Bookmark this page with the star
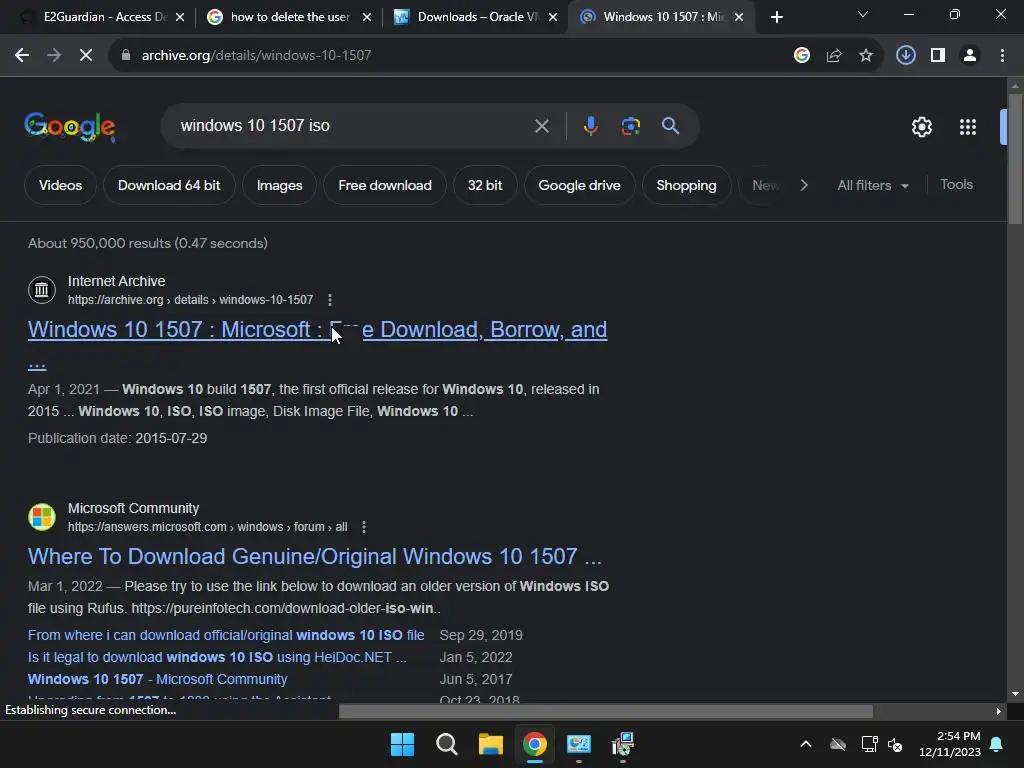The width and height of the screenshot is (1024, 768). pos(866,56)
